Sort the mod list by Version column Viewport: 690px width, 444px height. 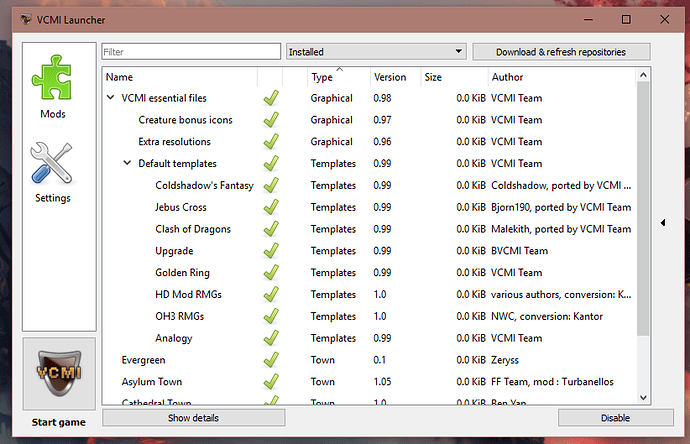coord(396,77)
